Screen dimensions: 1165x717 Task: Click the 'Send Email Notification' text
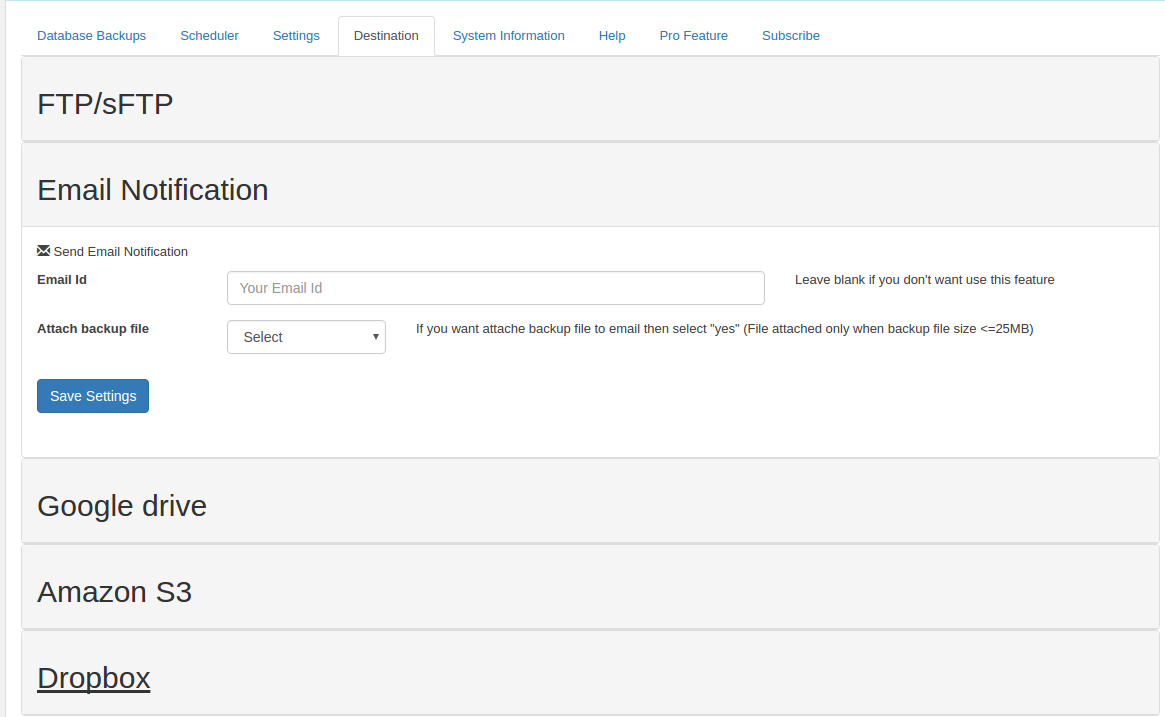click(120, 252)
